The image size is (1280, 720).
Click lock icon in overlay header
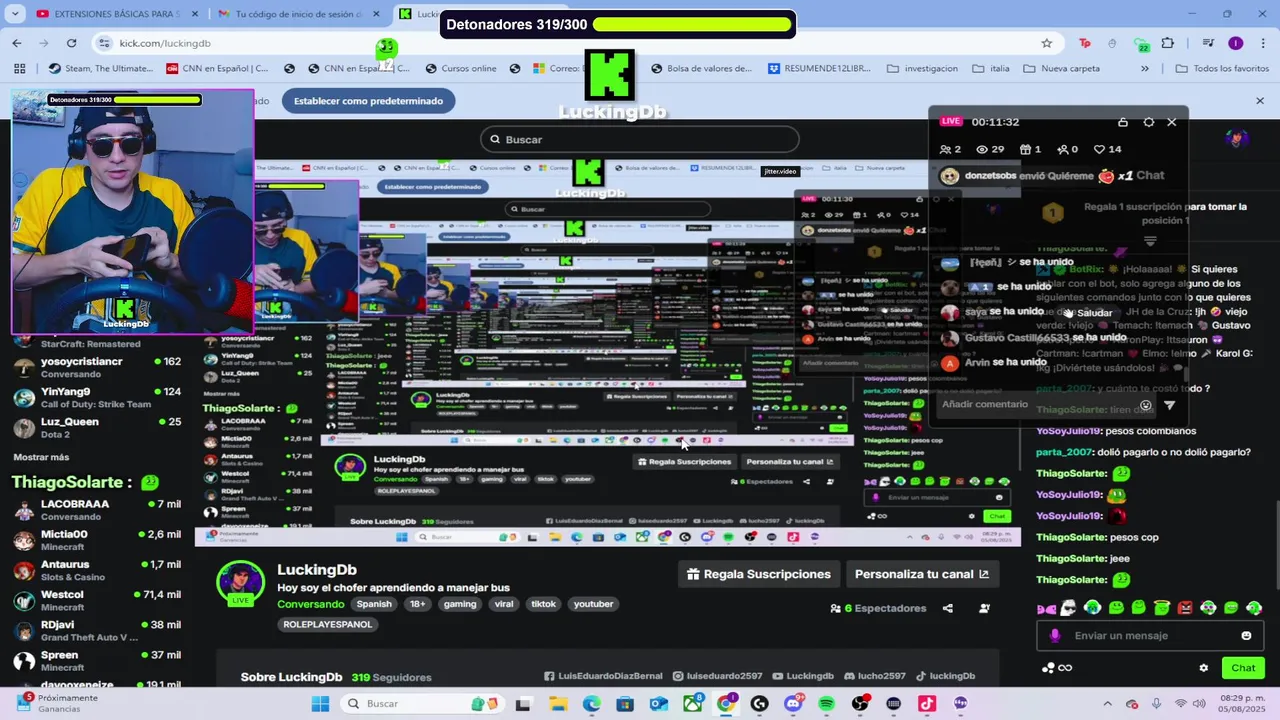1123,122
